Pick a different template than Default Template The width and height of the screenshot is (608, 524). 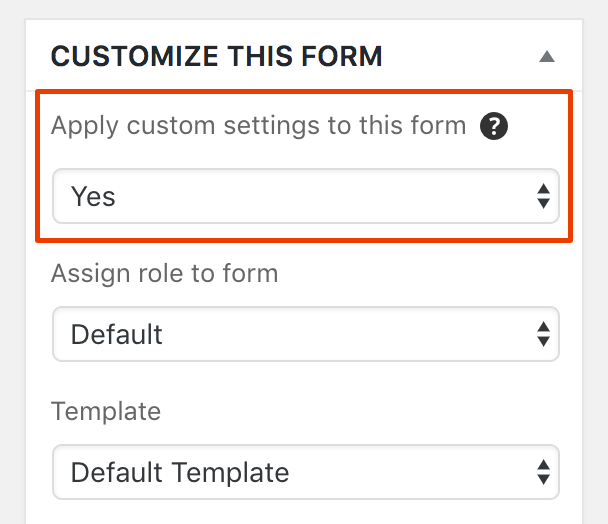[306, 472]
